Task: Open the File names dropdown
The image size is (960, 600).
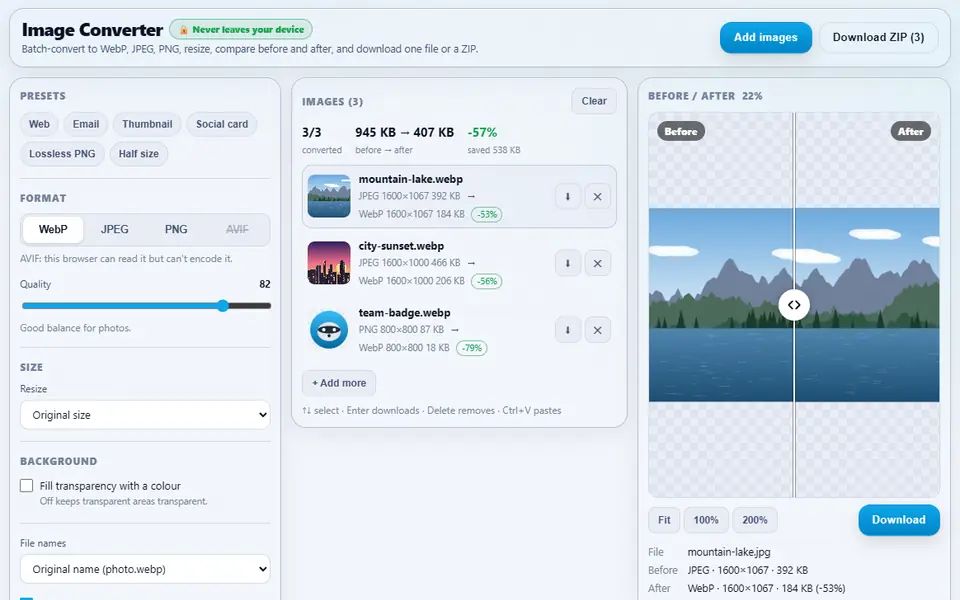Action: pos(145,569)
